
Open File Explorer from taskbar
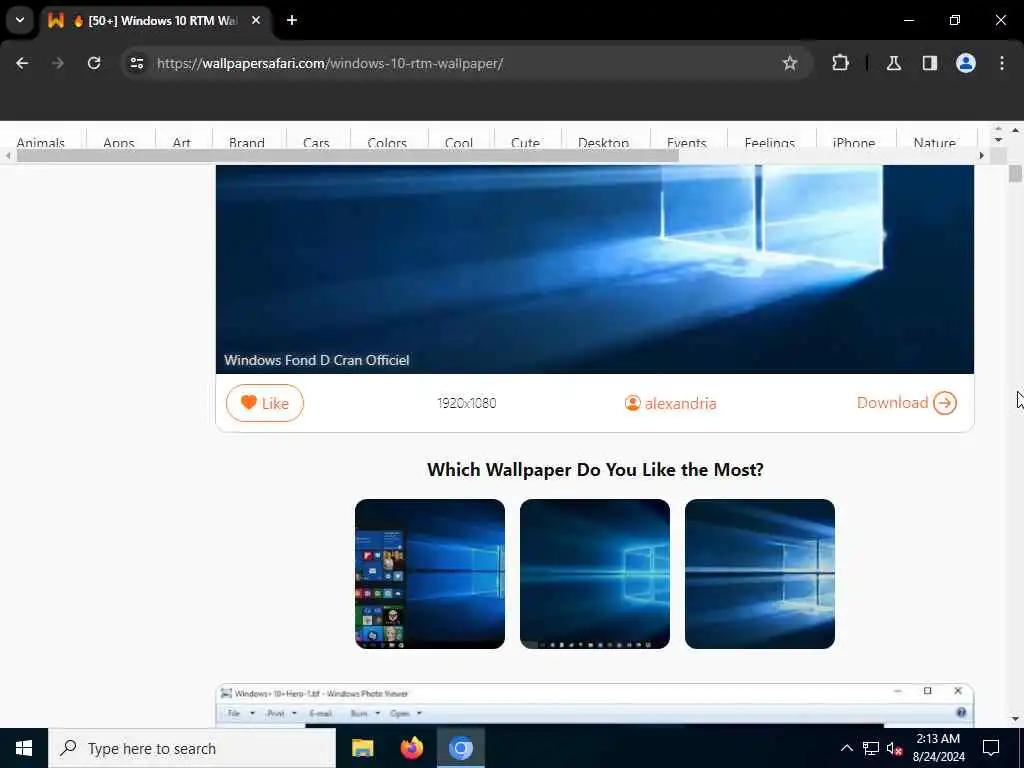(362, 748)
